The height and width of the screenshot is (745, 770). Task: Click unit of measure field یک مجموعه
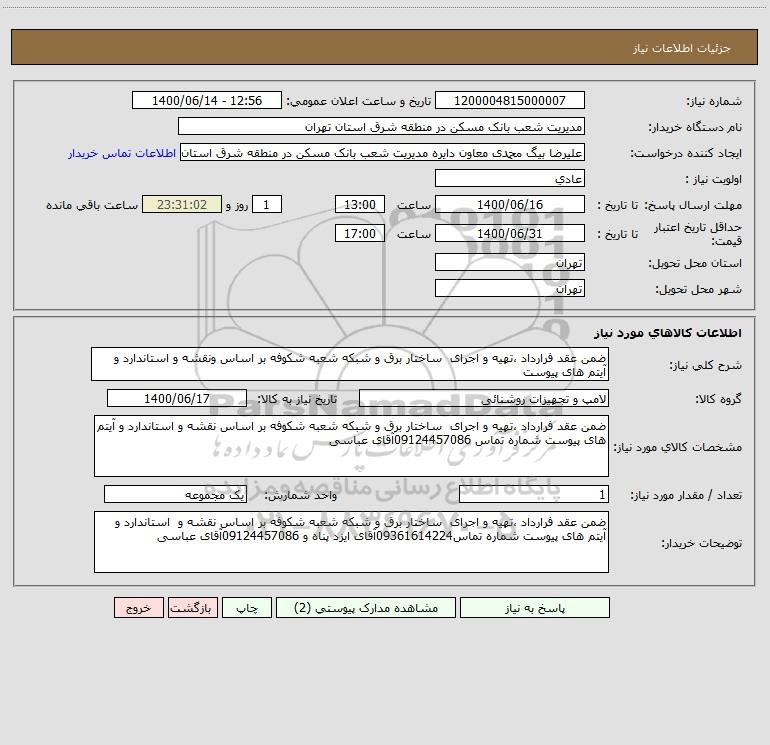click(x=175, y=495)
